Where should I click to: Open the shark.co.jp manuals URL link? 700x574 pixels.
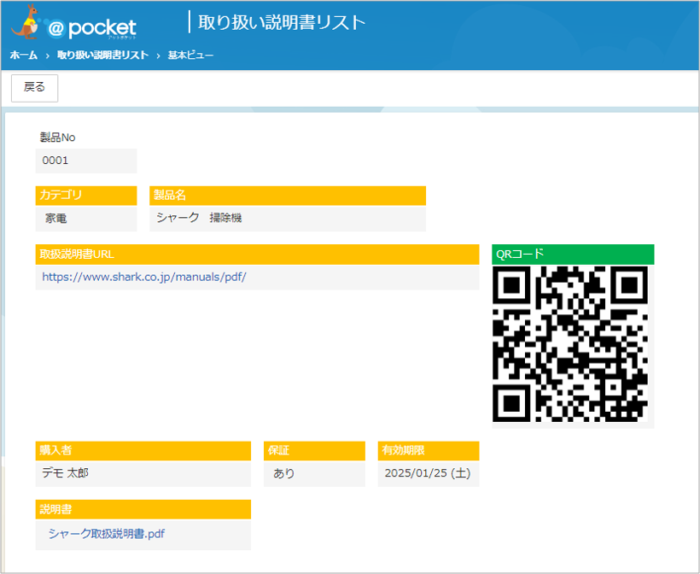144,277
